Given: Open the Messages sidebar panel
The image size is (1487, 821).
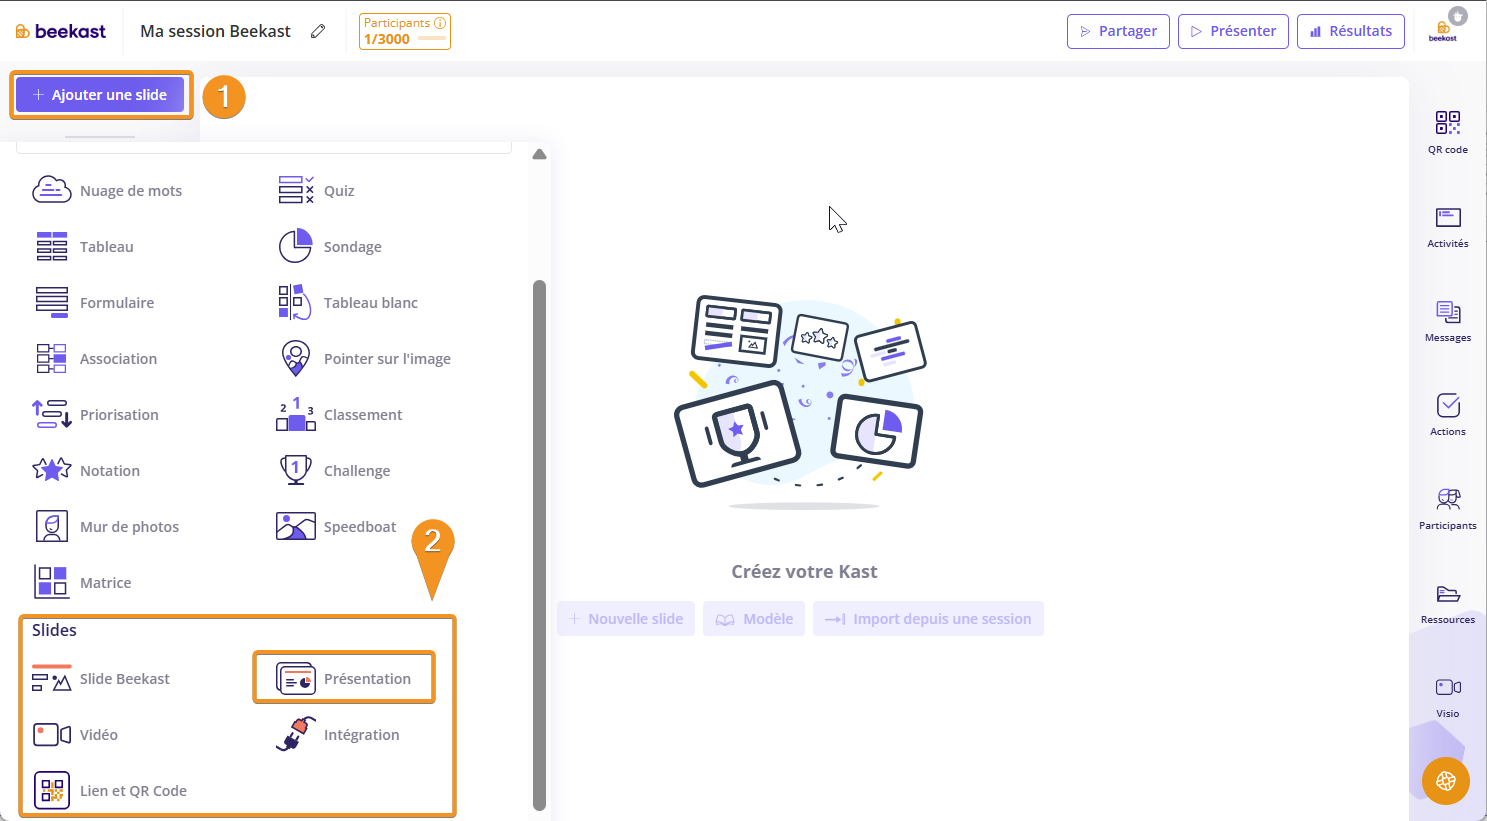Looking at the screenshot, I should (x=1447, y=320).
